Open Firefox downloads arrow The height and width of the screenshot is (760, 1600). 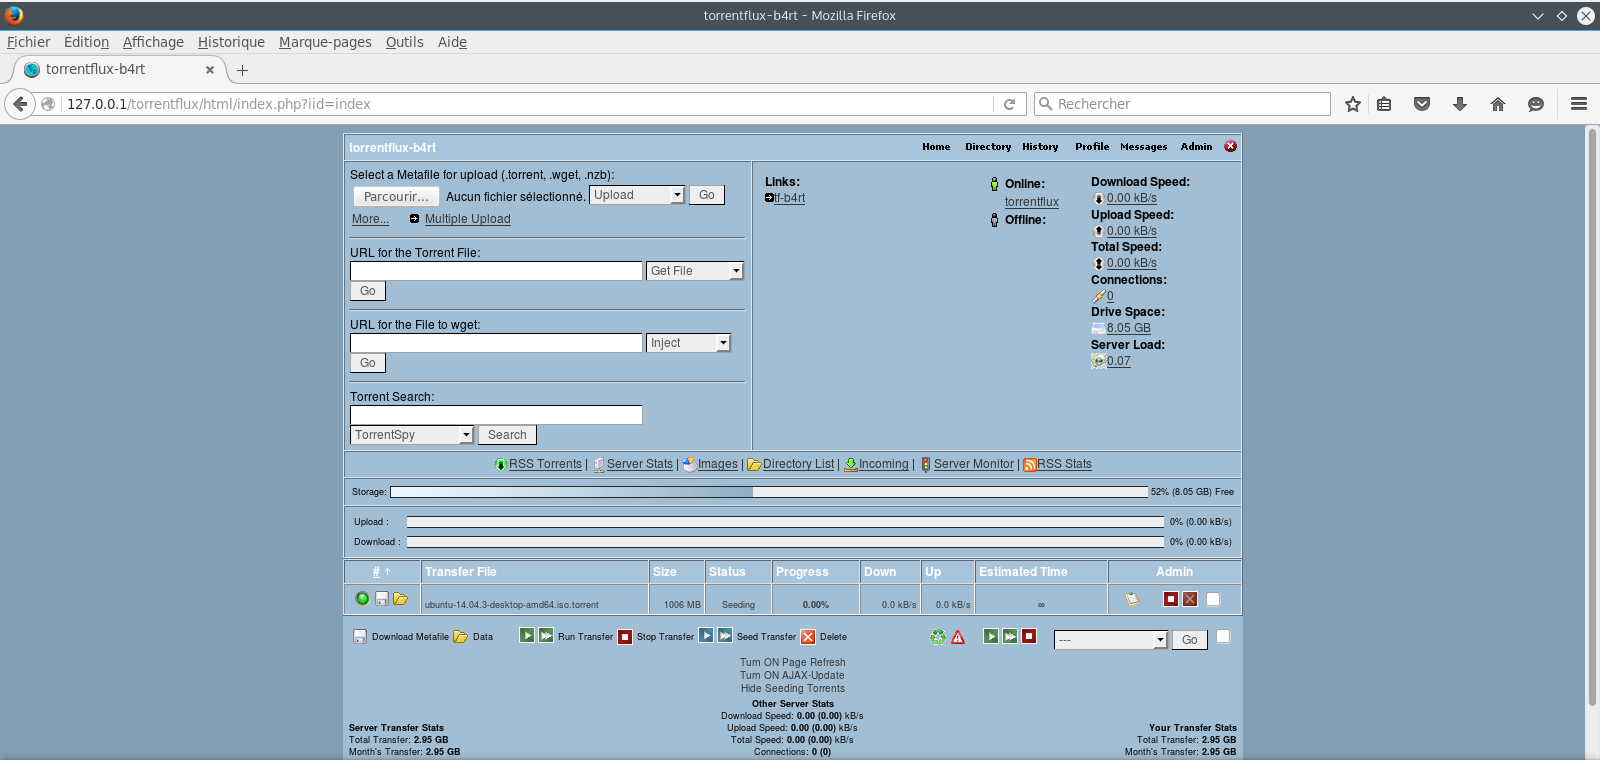coord(1460,104)
